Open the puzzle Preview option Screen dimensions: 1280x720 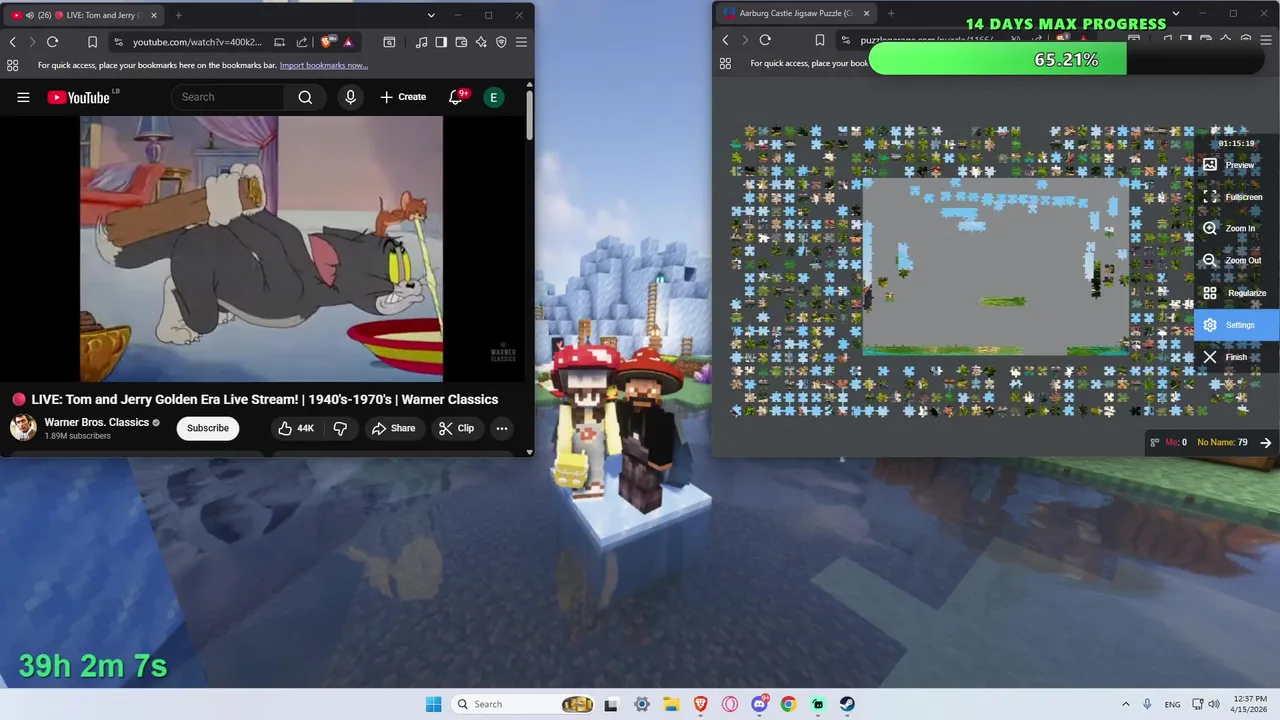(x=1237, y=165)
